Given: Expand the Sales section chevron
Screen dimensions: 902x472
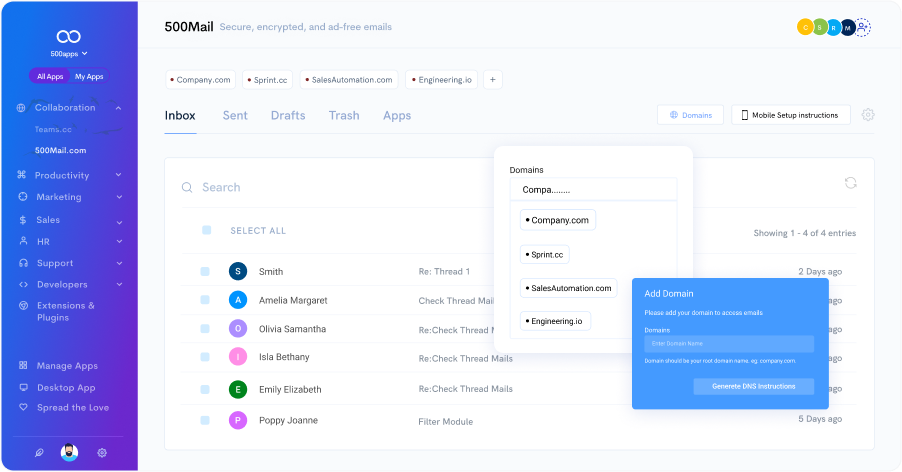Looking at the screenshot, I should coord(119,222).
